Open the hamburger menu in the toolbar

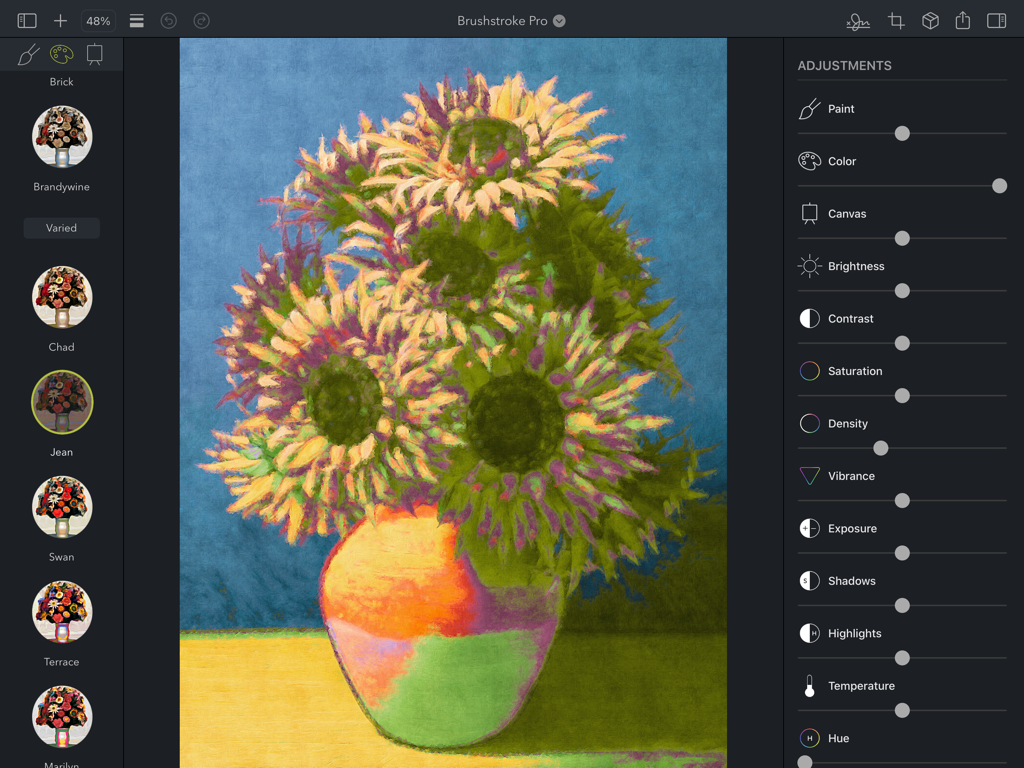point(136,20)
